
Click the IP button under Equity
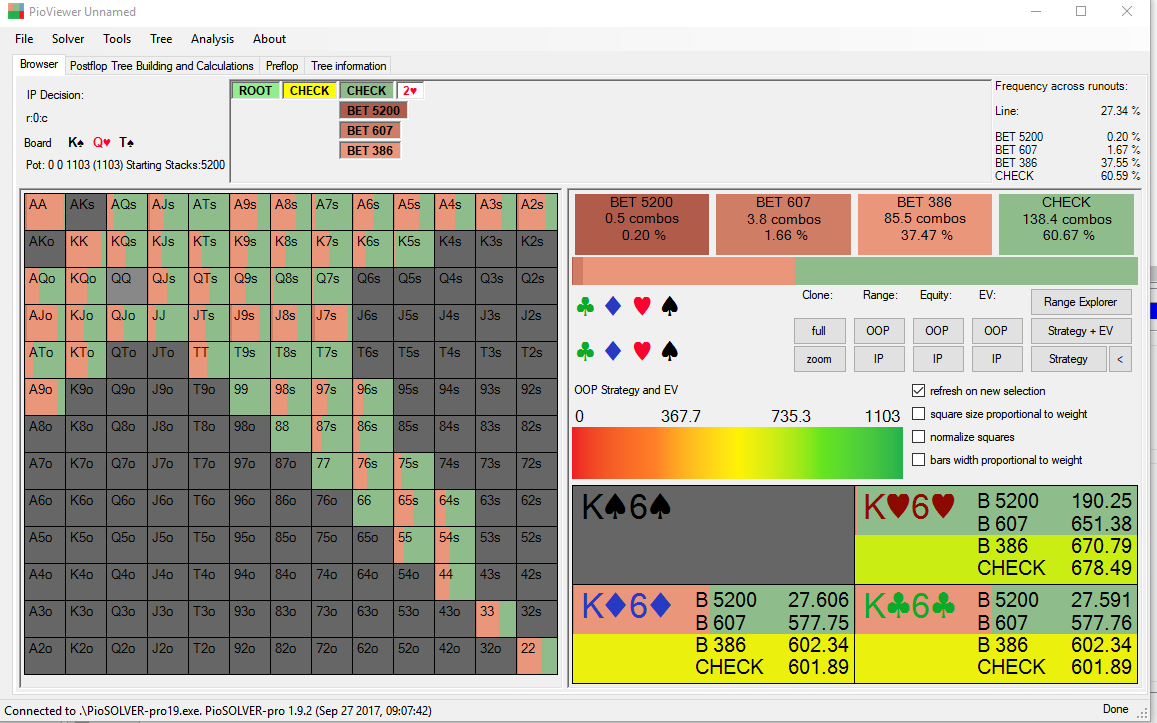937,359
